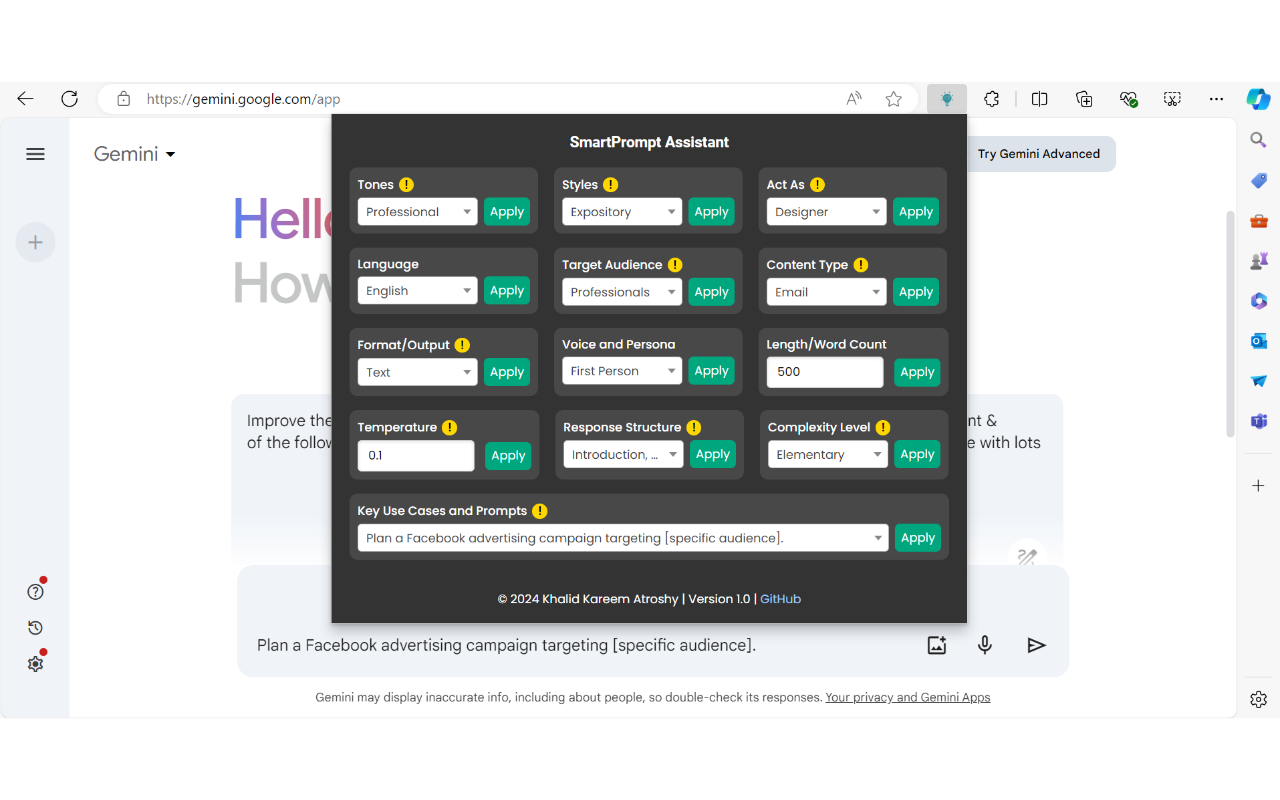Apply the Temperature value
1280x800 pixels.
pyautogui.click(x=508, y=456)
